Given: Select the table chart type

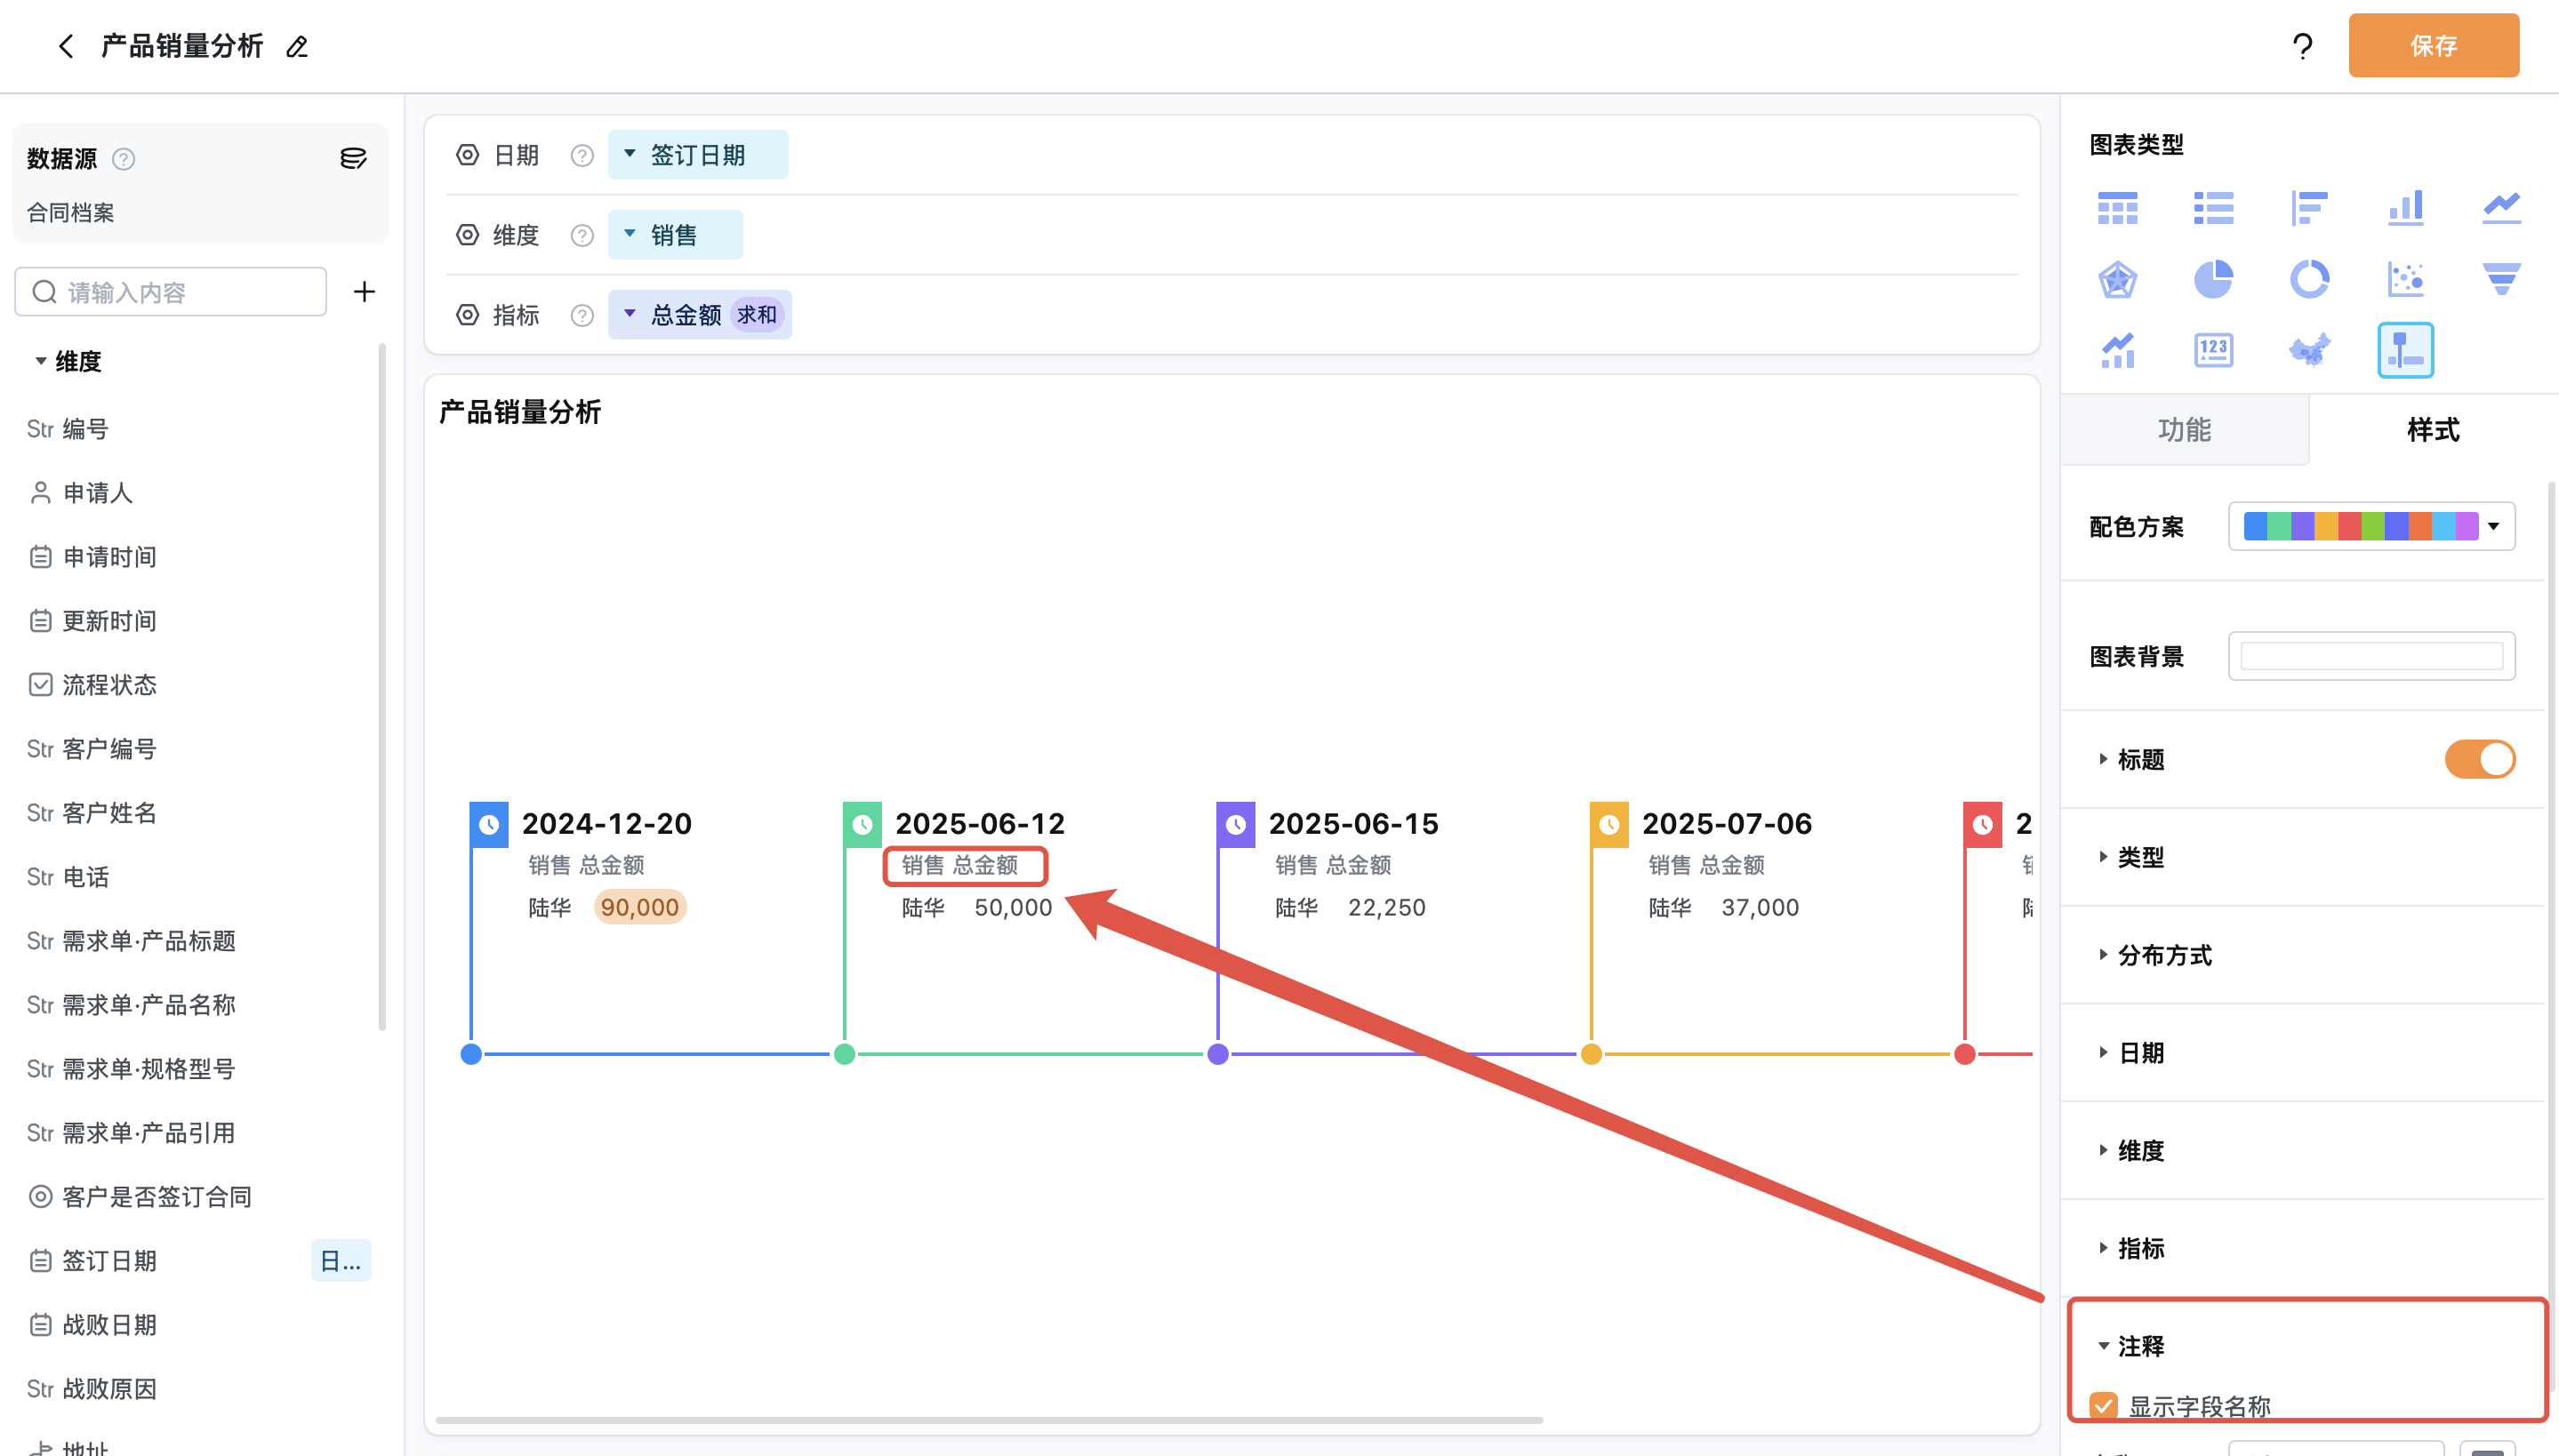Looking at the screenshot, I should pos(2117,208).
